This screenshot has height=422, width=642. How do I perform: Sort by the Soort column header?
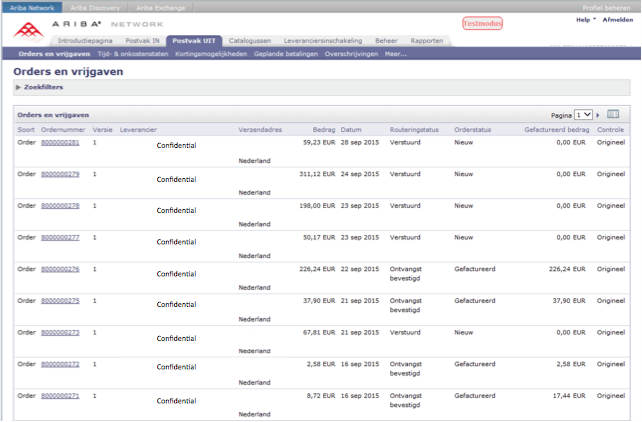(x=26, y=130)
